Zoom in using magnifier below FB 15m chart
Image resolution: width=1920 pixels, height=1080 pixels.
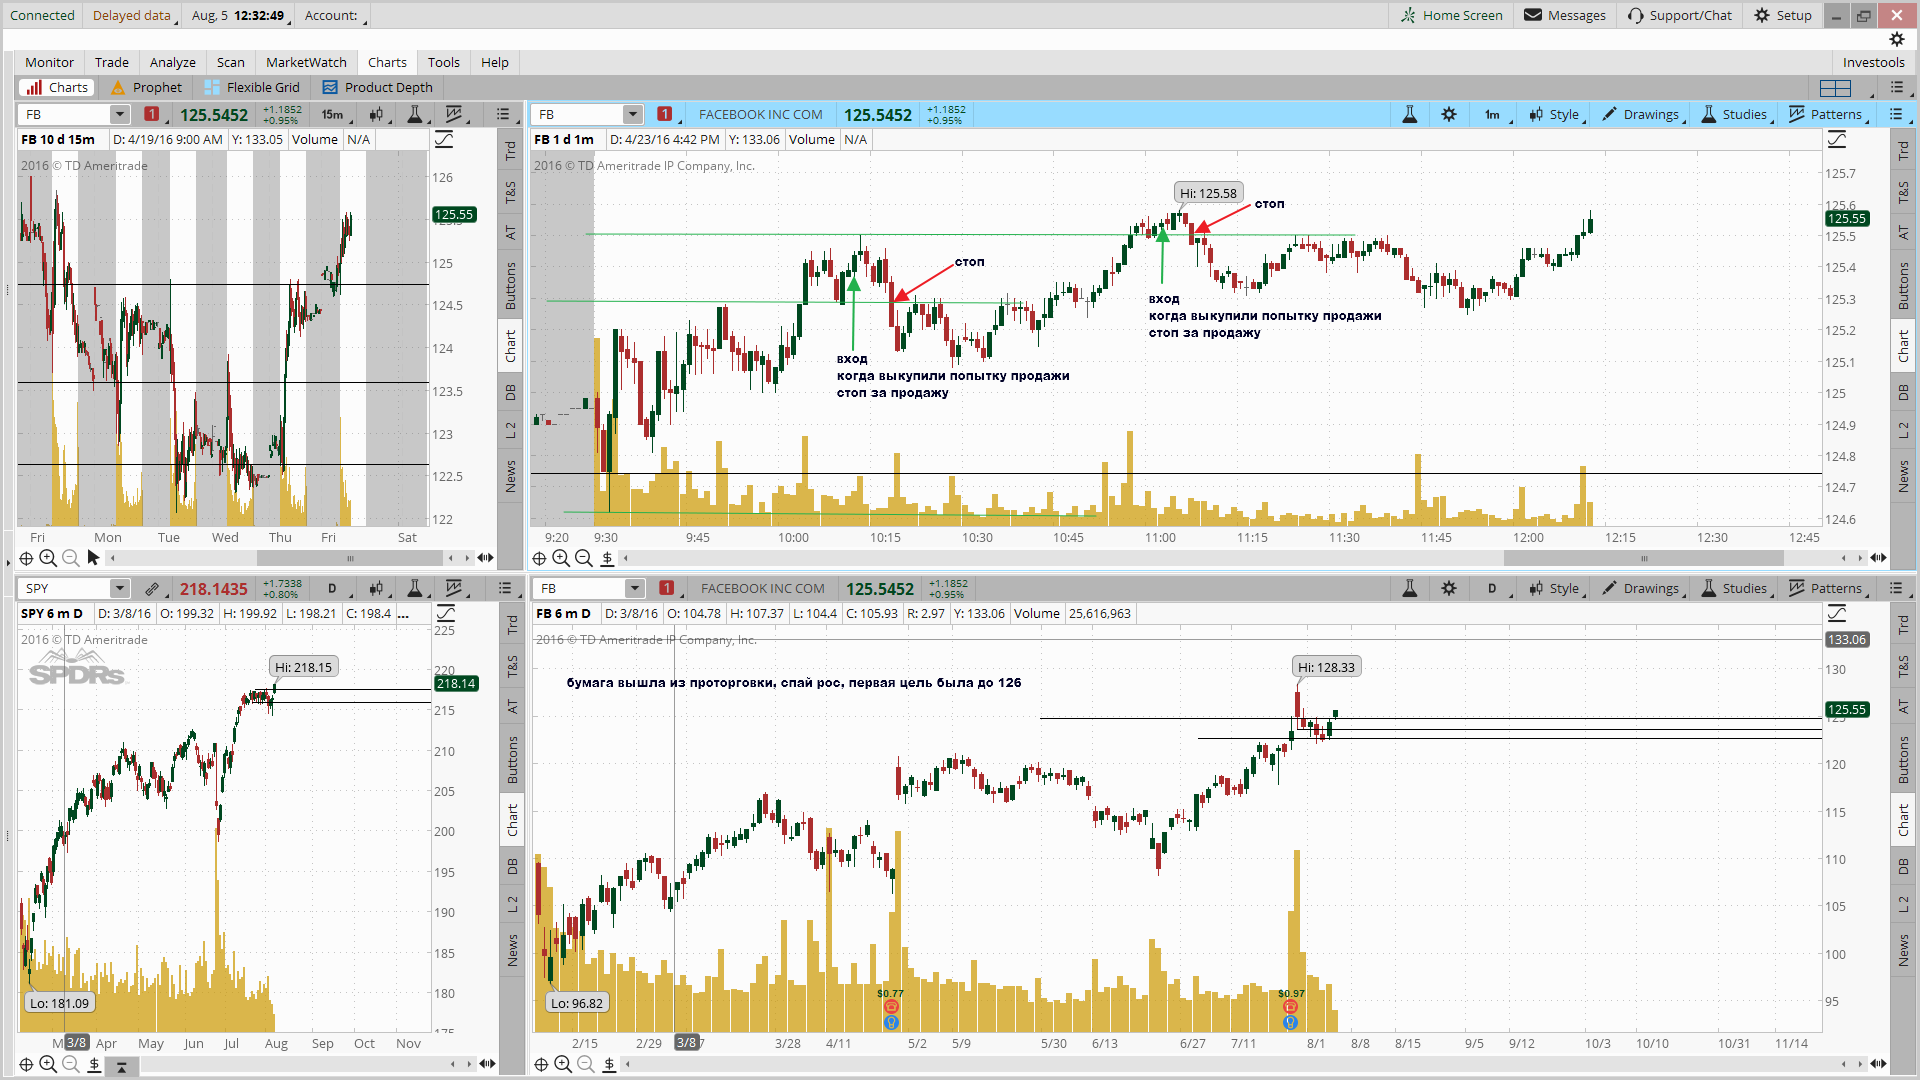tap(48, 558)
